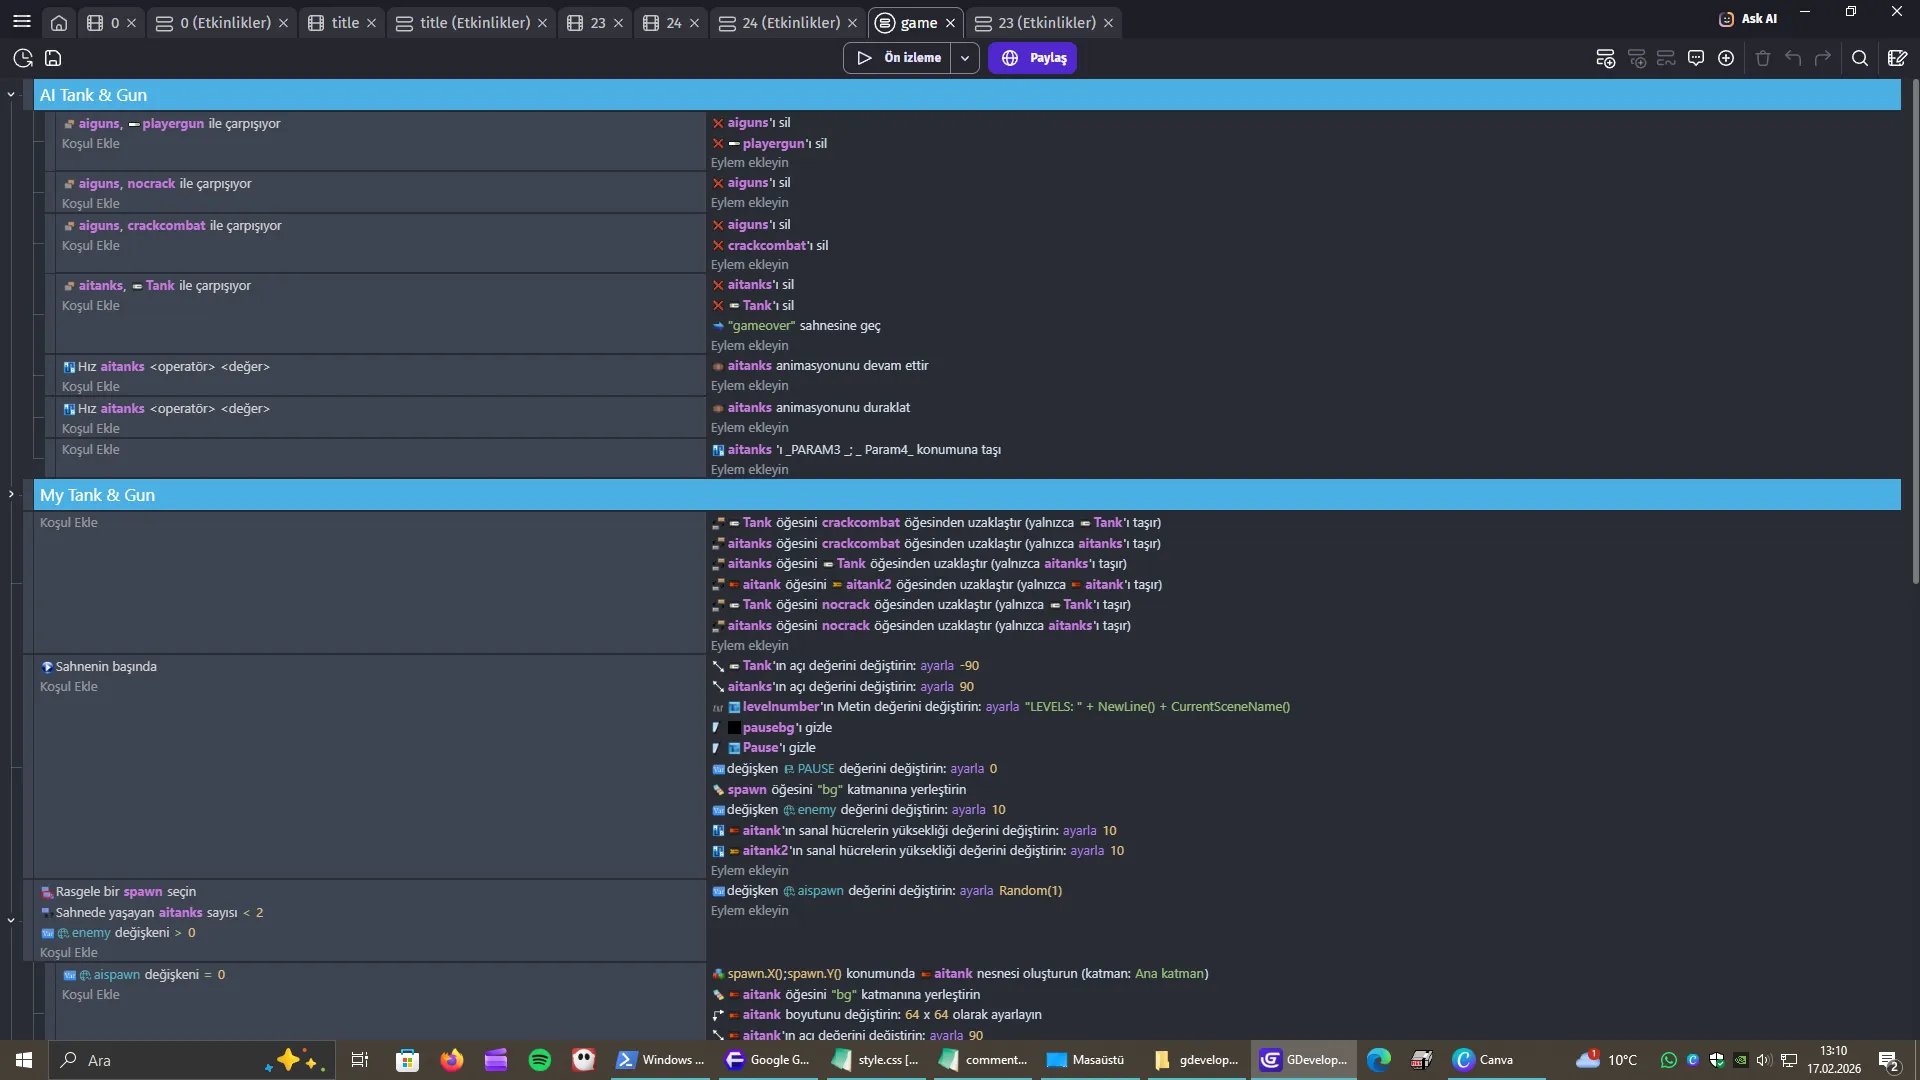Open the event sheet settings editor
Viewport: 1920px width, 1080px height.
tap(1899, 58)
